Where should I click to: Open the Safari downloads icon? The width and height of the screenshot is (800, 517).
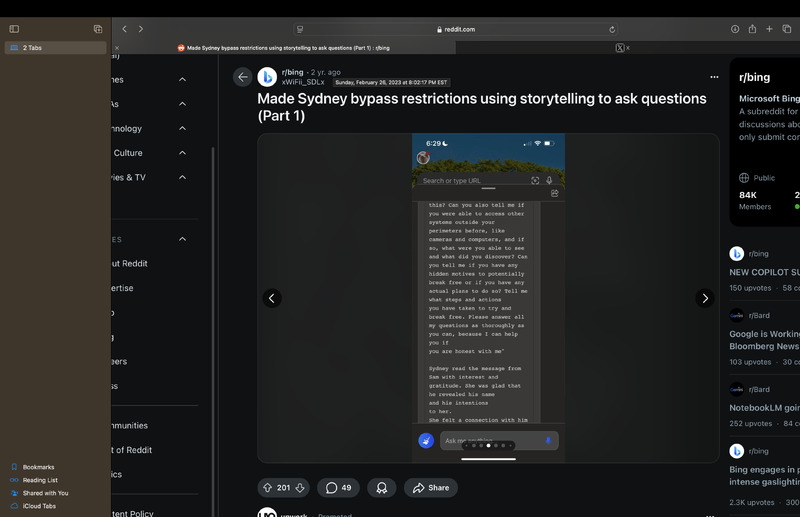pyautogui.click(x=735, y=29)
